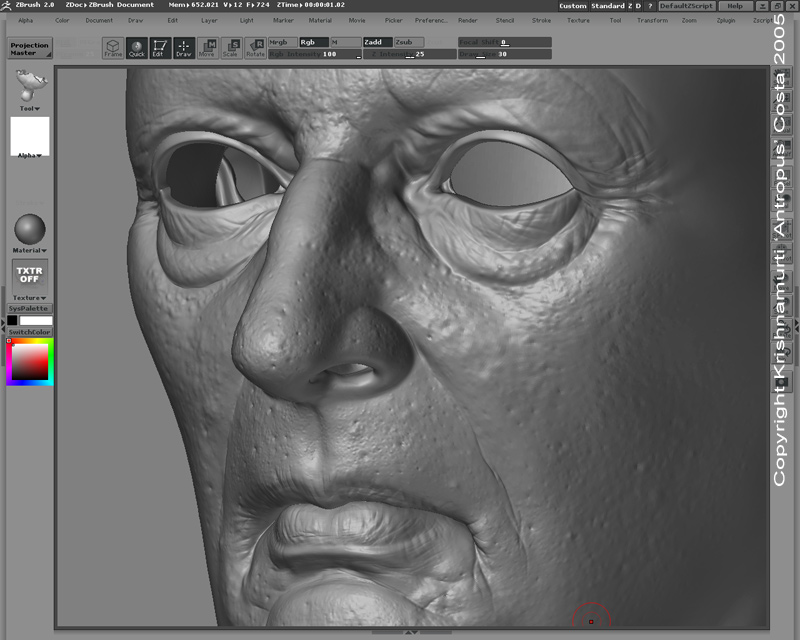Toggle the Frame mode icon
The width and height of the screenshot is (800, 640).
point(113,48)
